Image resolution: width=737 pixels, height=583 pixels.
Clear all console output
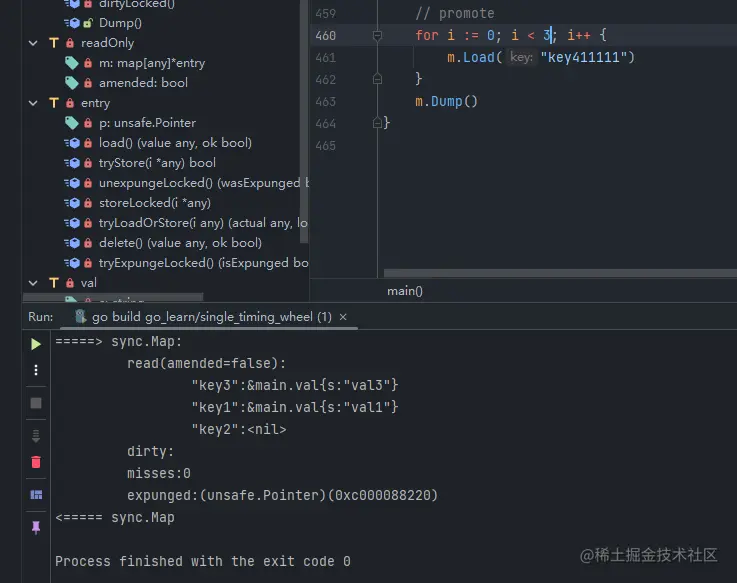(36, 462)
